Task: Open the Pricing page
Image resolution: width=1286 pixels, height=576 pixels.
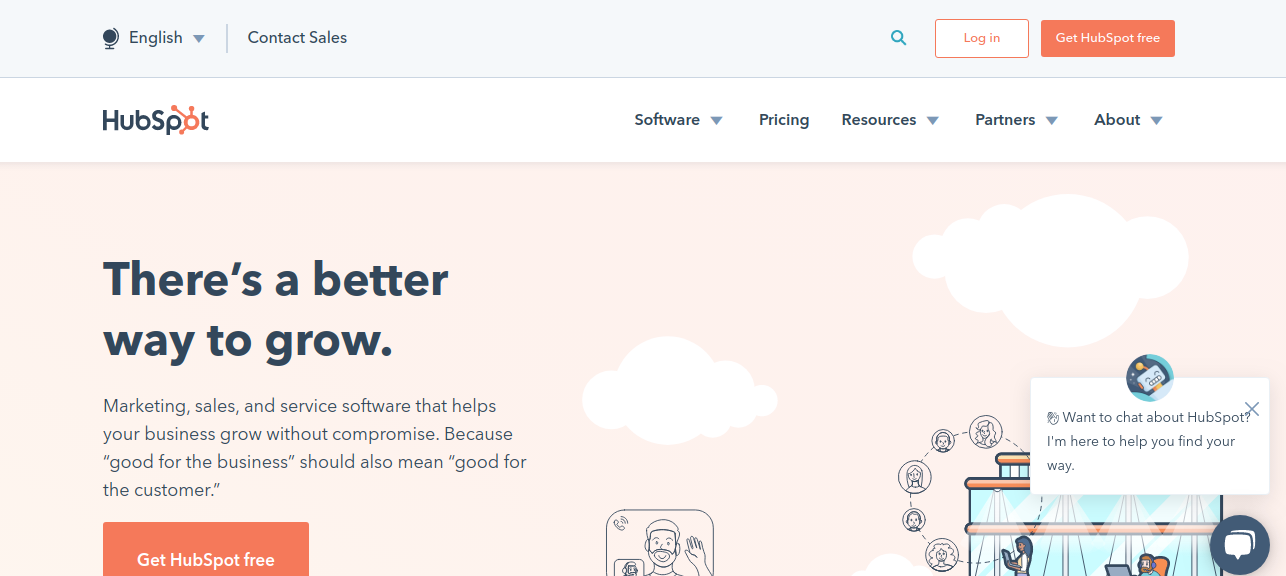Action: [784, 120]
